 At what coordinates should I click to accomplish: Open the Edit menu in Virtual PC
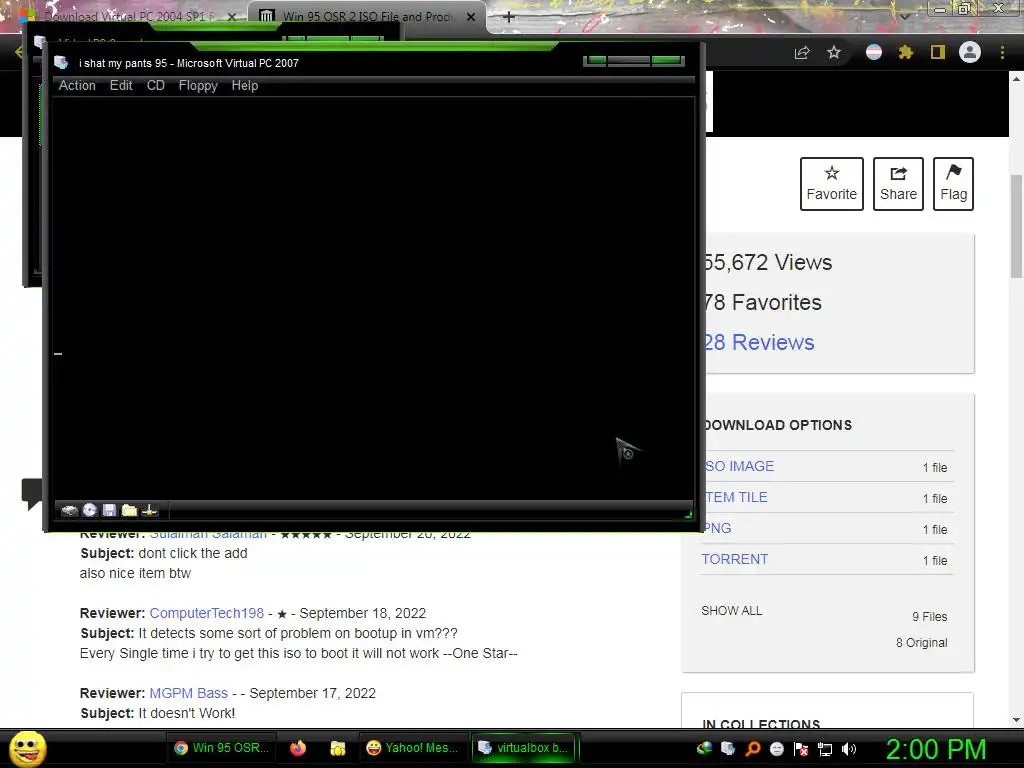[x=121, y=86]
